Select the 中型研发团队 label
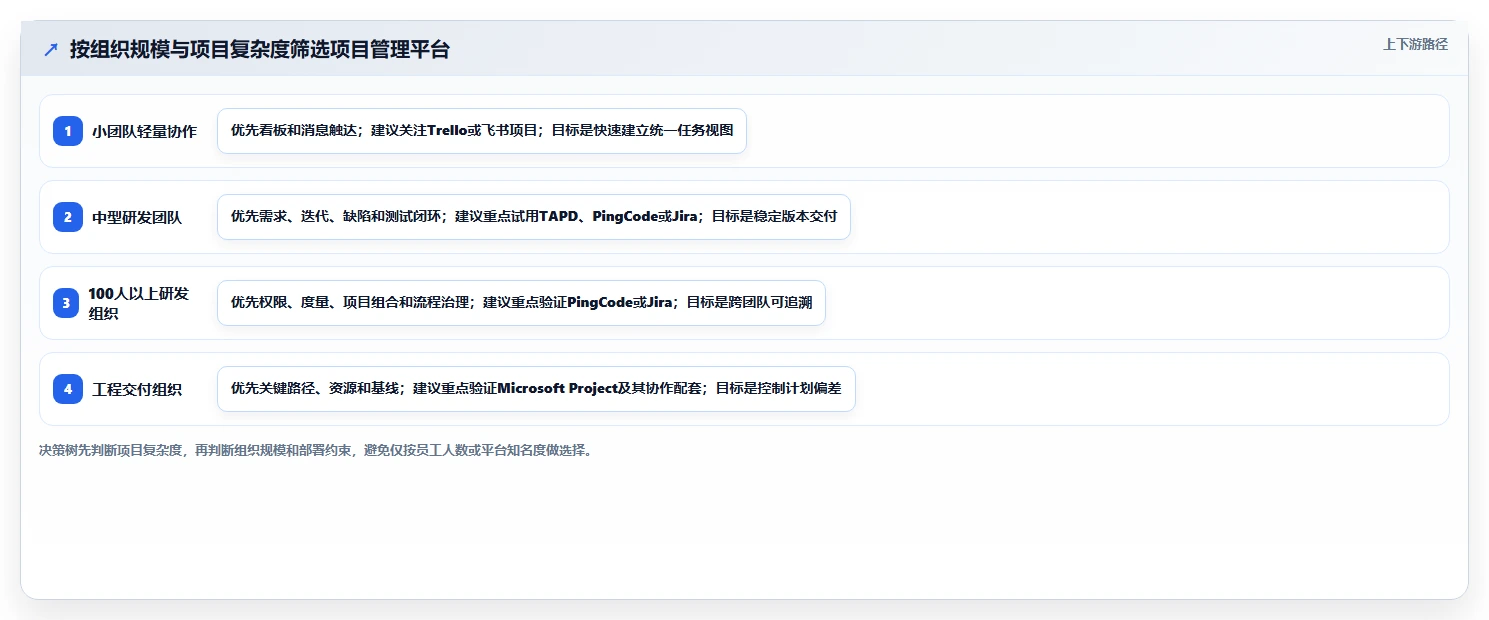The height and width of the screenshot is (620, 1489). 137,217
